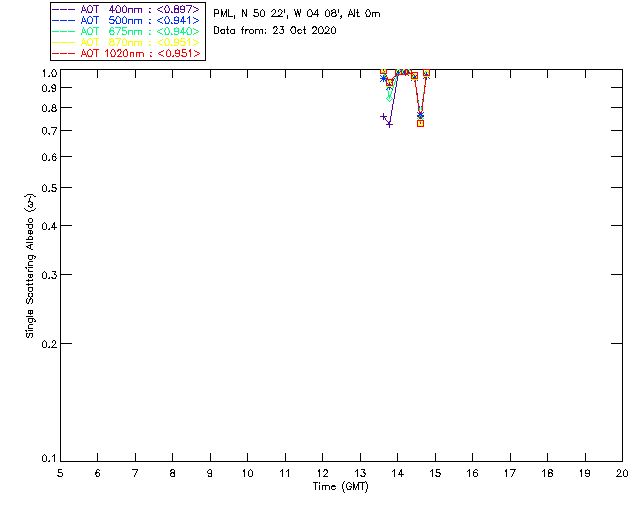This screenshot has width=640, height=512.
Task: Click x-axis tick label 5
Action: [60, 473]
